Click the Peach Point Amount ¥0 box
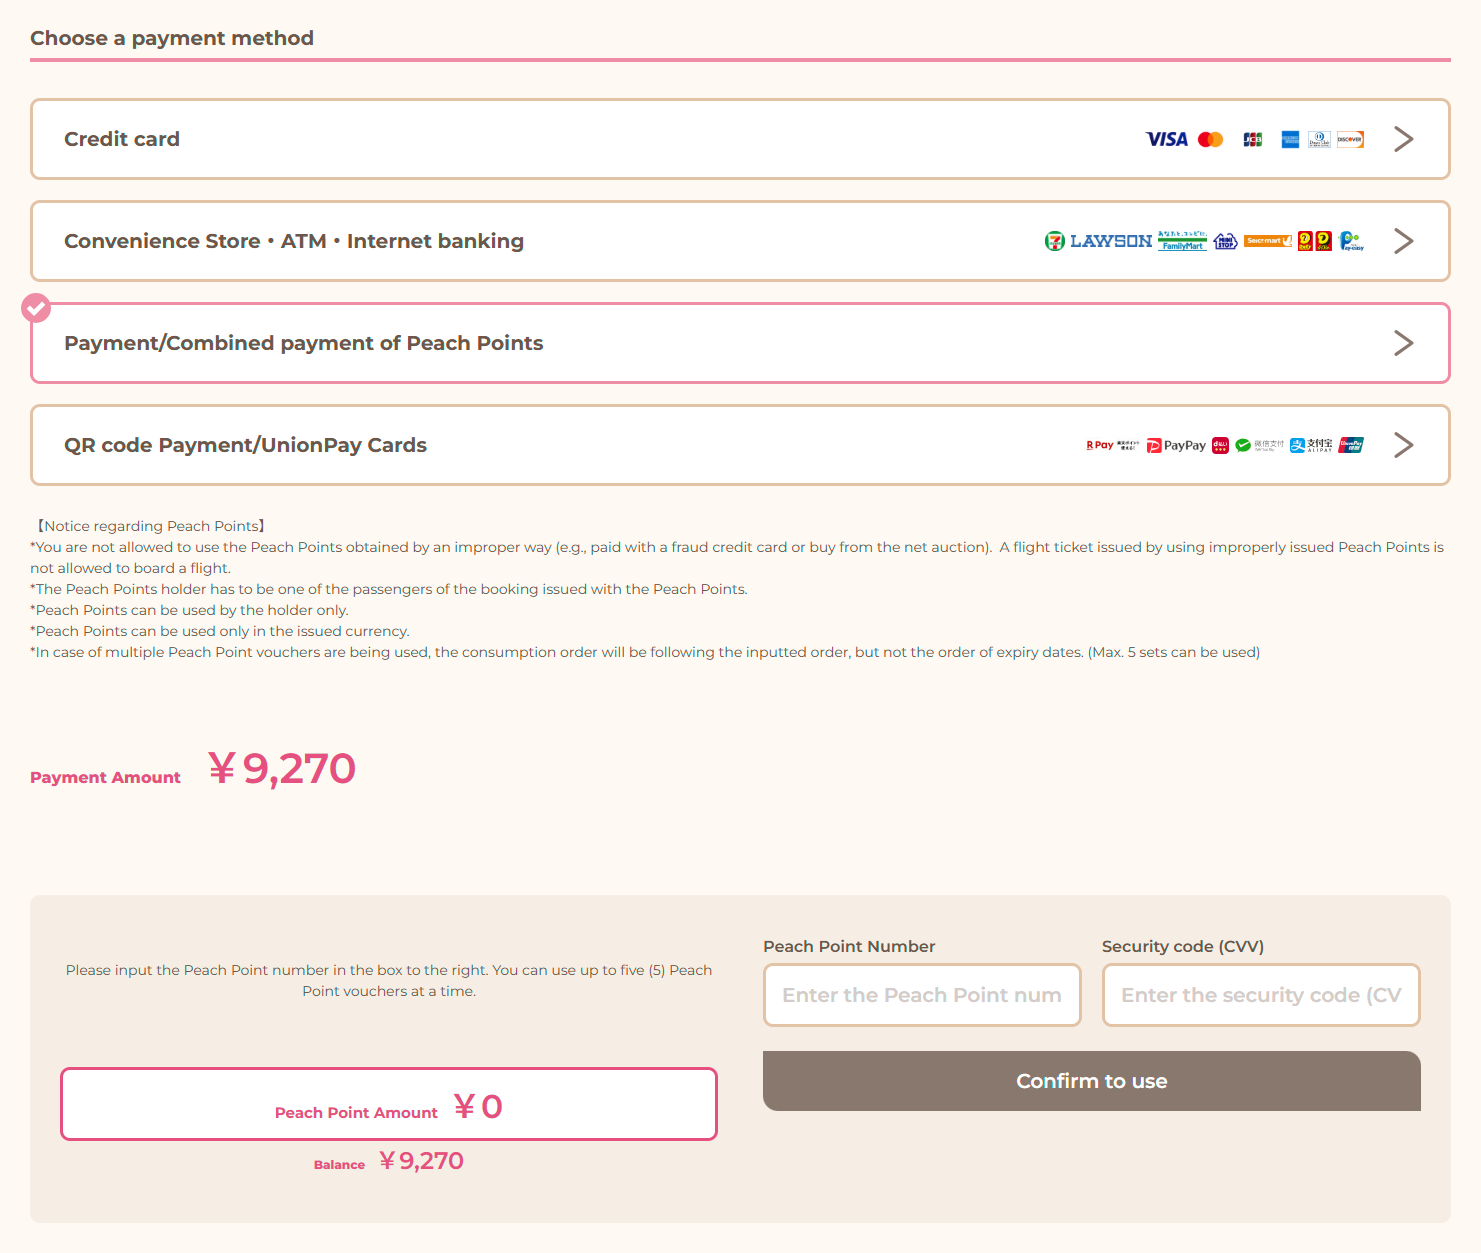 pos(389,1104)
